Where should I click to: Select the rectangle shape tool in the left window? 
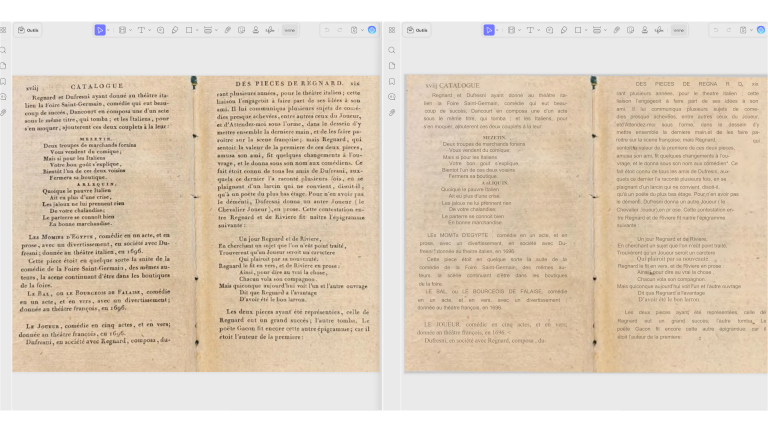click(189, 30)
